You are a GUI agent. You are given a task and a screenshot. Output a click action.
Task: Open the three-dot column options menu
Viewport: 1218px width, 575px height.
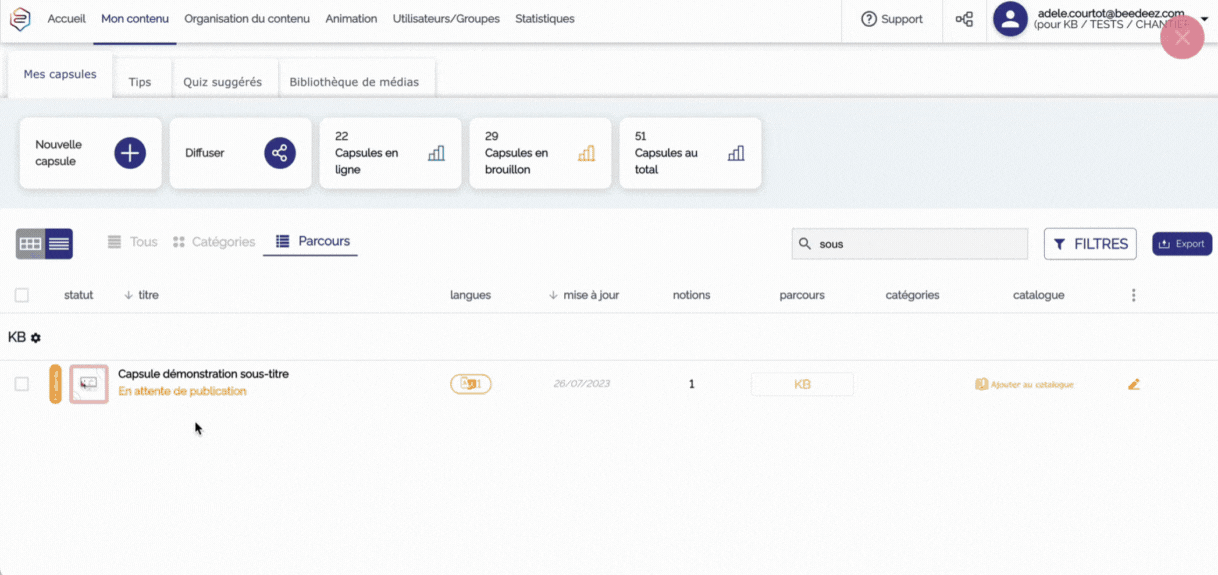(x=1133, y=295)
